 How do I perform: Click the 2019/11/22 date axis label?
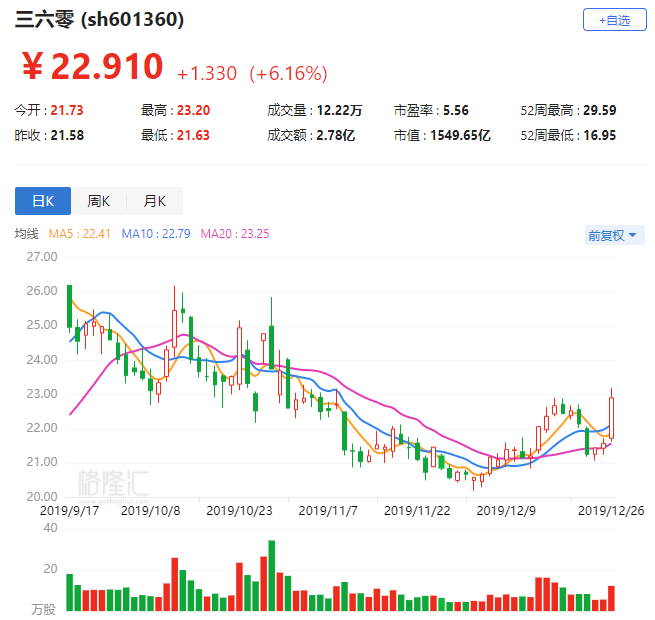(x=417, y=511)
